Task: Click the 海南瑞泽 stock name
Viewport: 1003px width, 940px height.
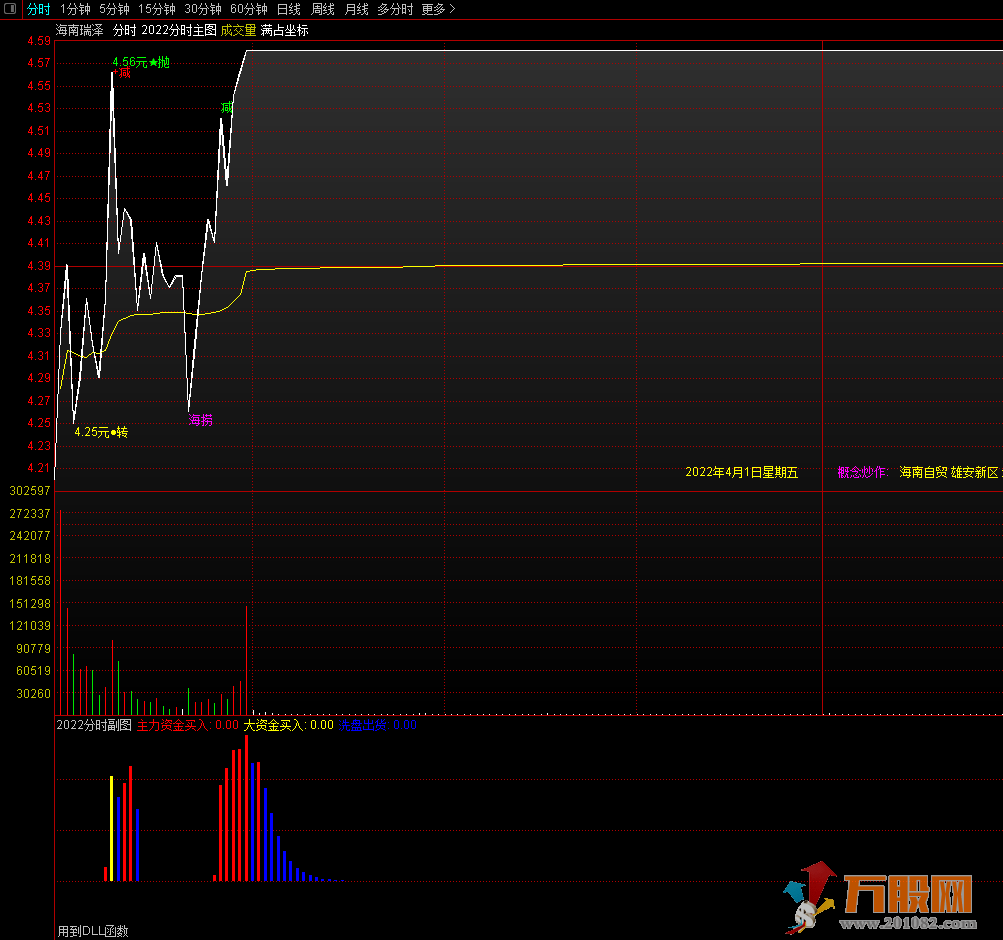Action: [x=79, y=30]
